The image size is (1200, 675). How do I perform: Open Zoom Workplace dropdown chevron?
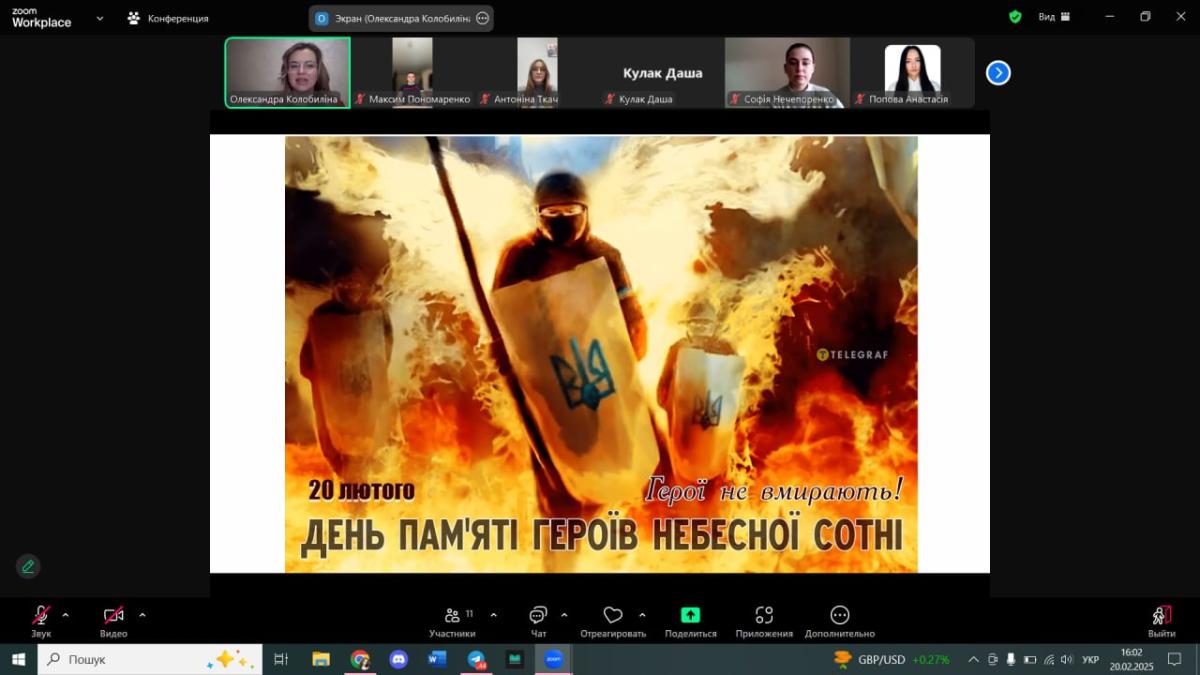(100, 18)
